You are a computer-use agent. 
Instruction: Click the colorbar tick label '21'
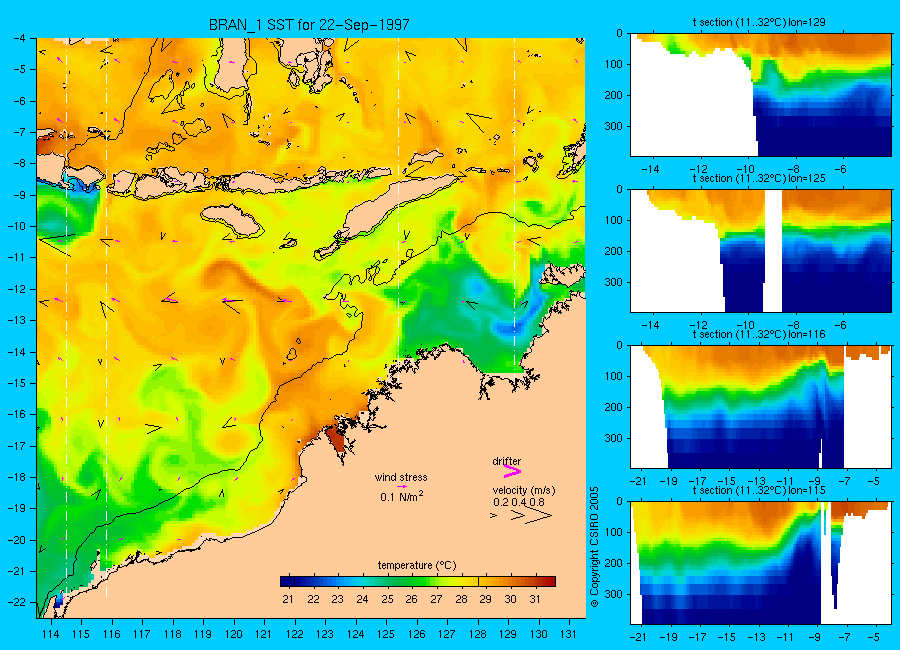tap(288, 599)
